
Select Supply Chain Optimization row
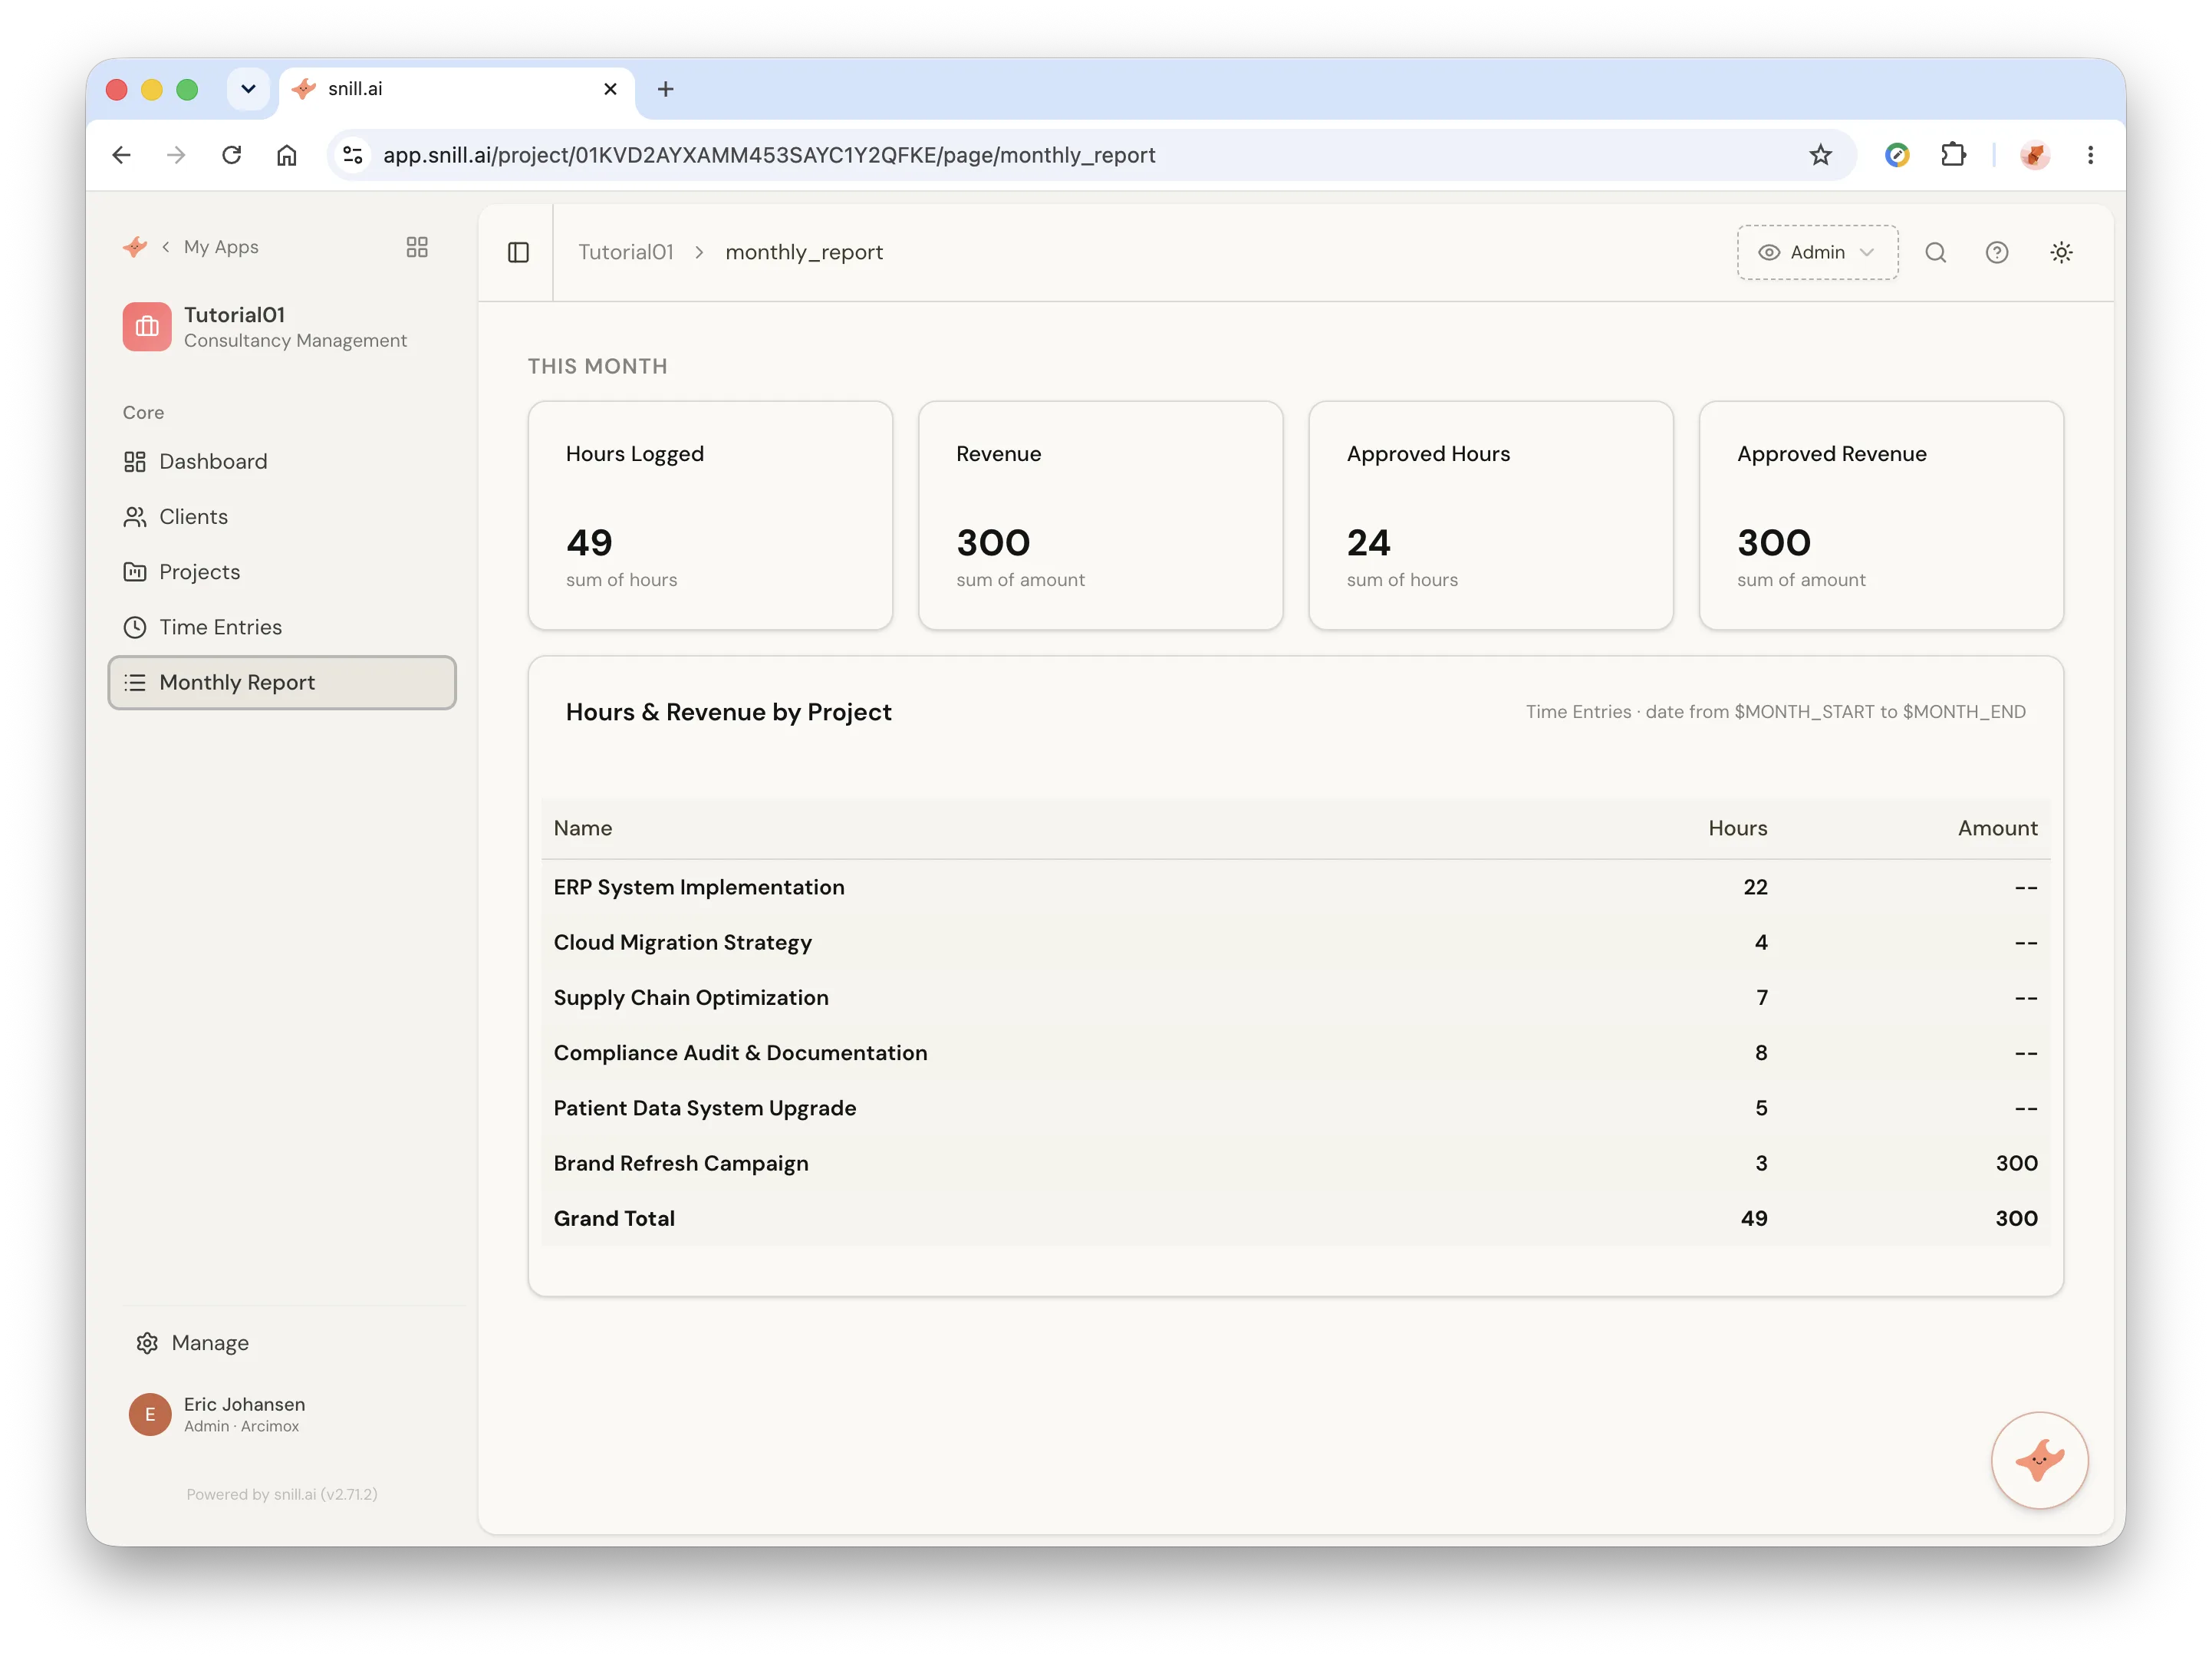click(1295, 997)
